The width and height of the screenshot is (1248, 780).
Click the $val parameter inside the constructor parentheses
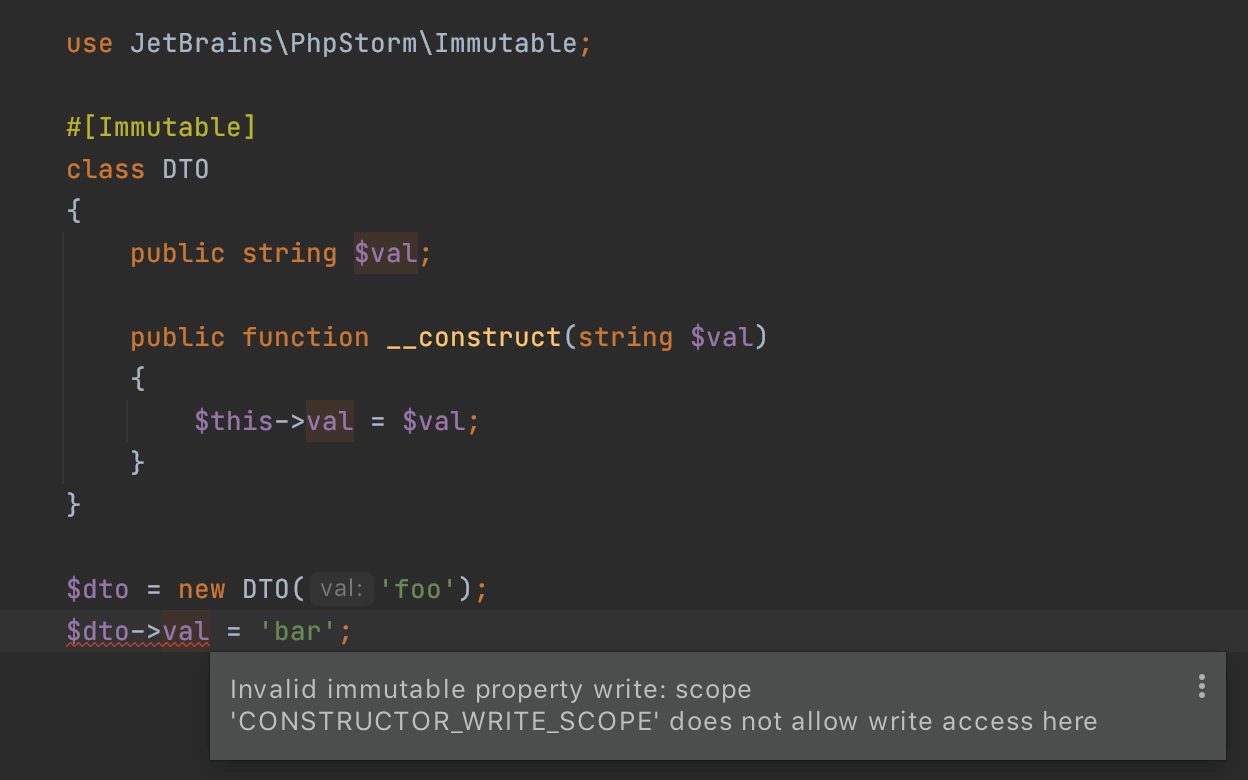[721, 337]
